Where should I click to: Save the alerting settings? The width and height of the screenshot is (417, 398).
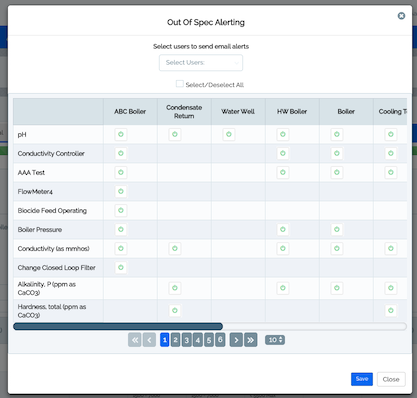pyautogui.click(x=362, y=379)
